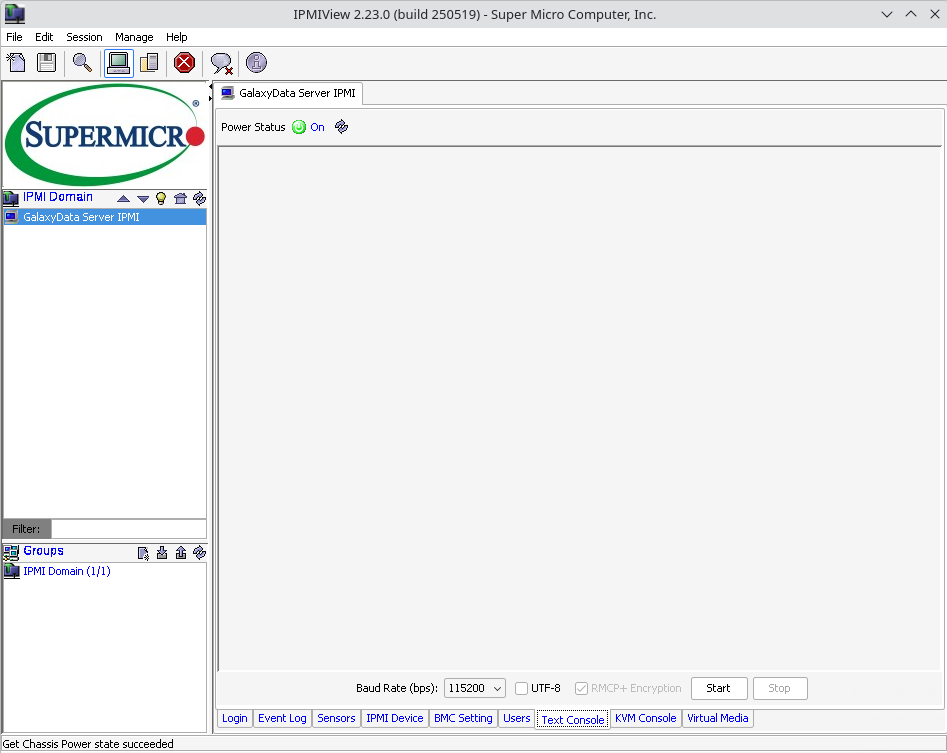The image size is (947, 753).
Task: Click the refresh icon in Groups header
Action: [199, 553]
